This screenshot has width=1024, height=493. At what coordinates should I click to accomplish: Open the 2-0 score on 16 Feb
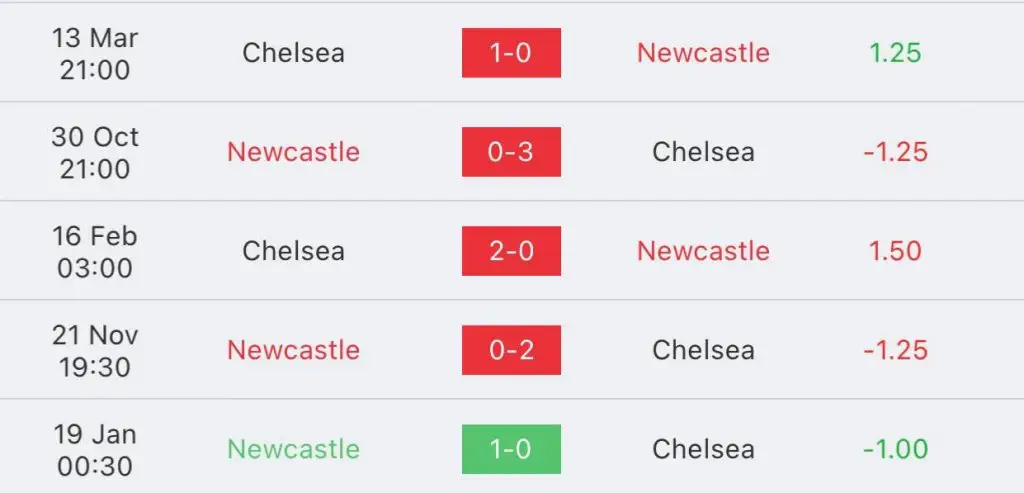[511, 251]
